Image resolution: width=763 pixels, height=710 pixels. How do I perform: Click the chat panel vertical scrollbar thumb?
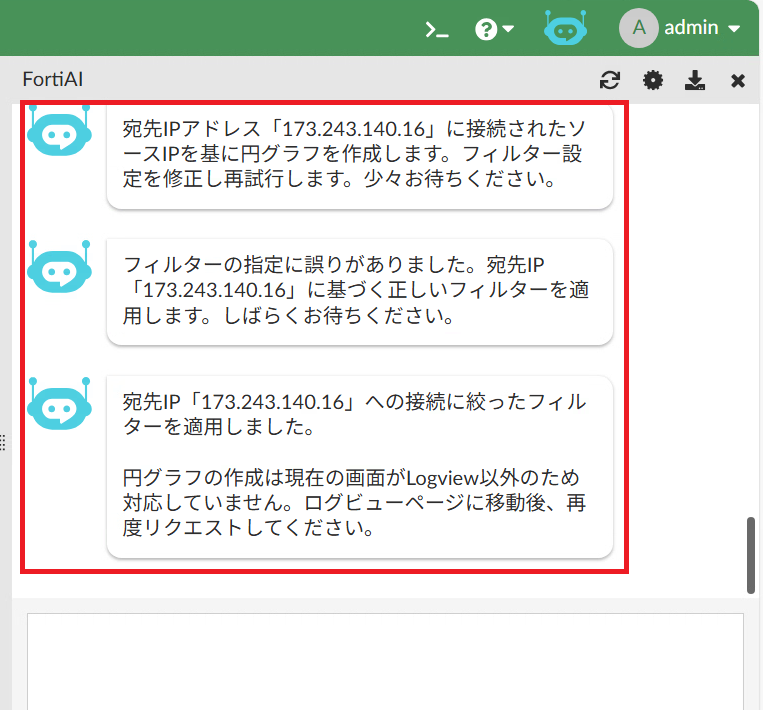[751, 555]
